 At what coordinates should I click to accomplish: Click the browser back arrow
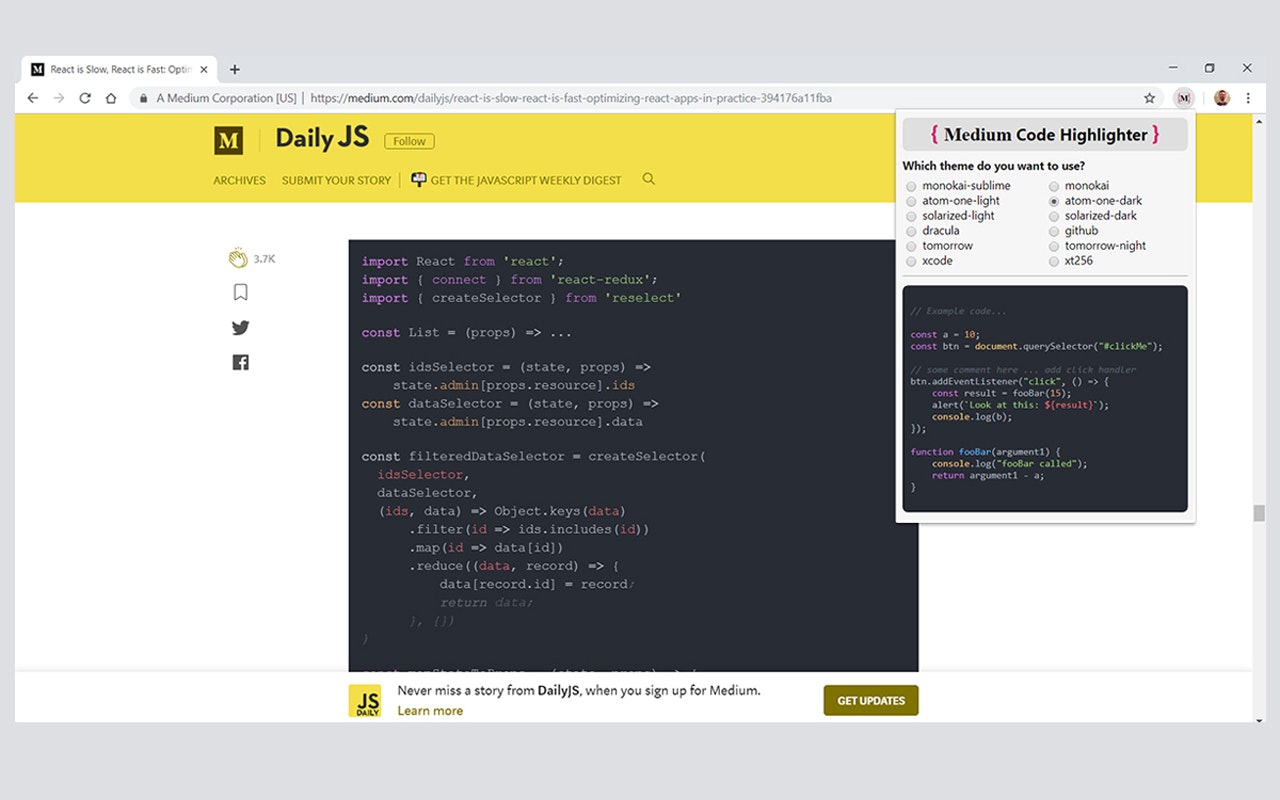pos(33,97)
